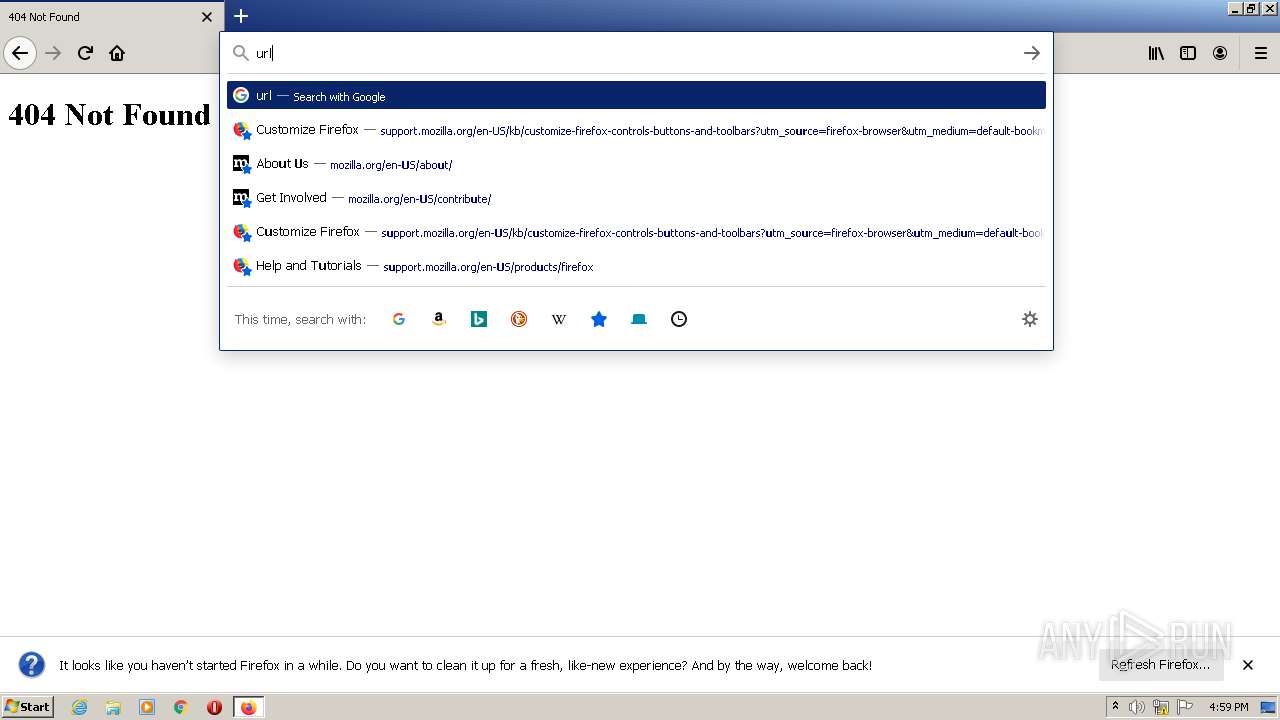Image resolution: width=1280 pixels, height=720 pixels.
Task: Select the 404 Not Found tab
Action: click(x=112, y=16)
